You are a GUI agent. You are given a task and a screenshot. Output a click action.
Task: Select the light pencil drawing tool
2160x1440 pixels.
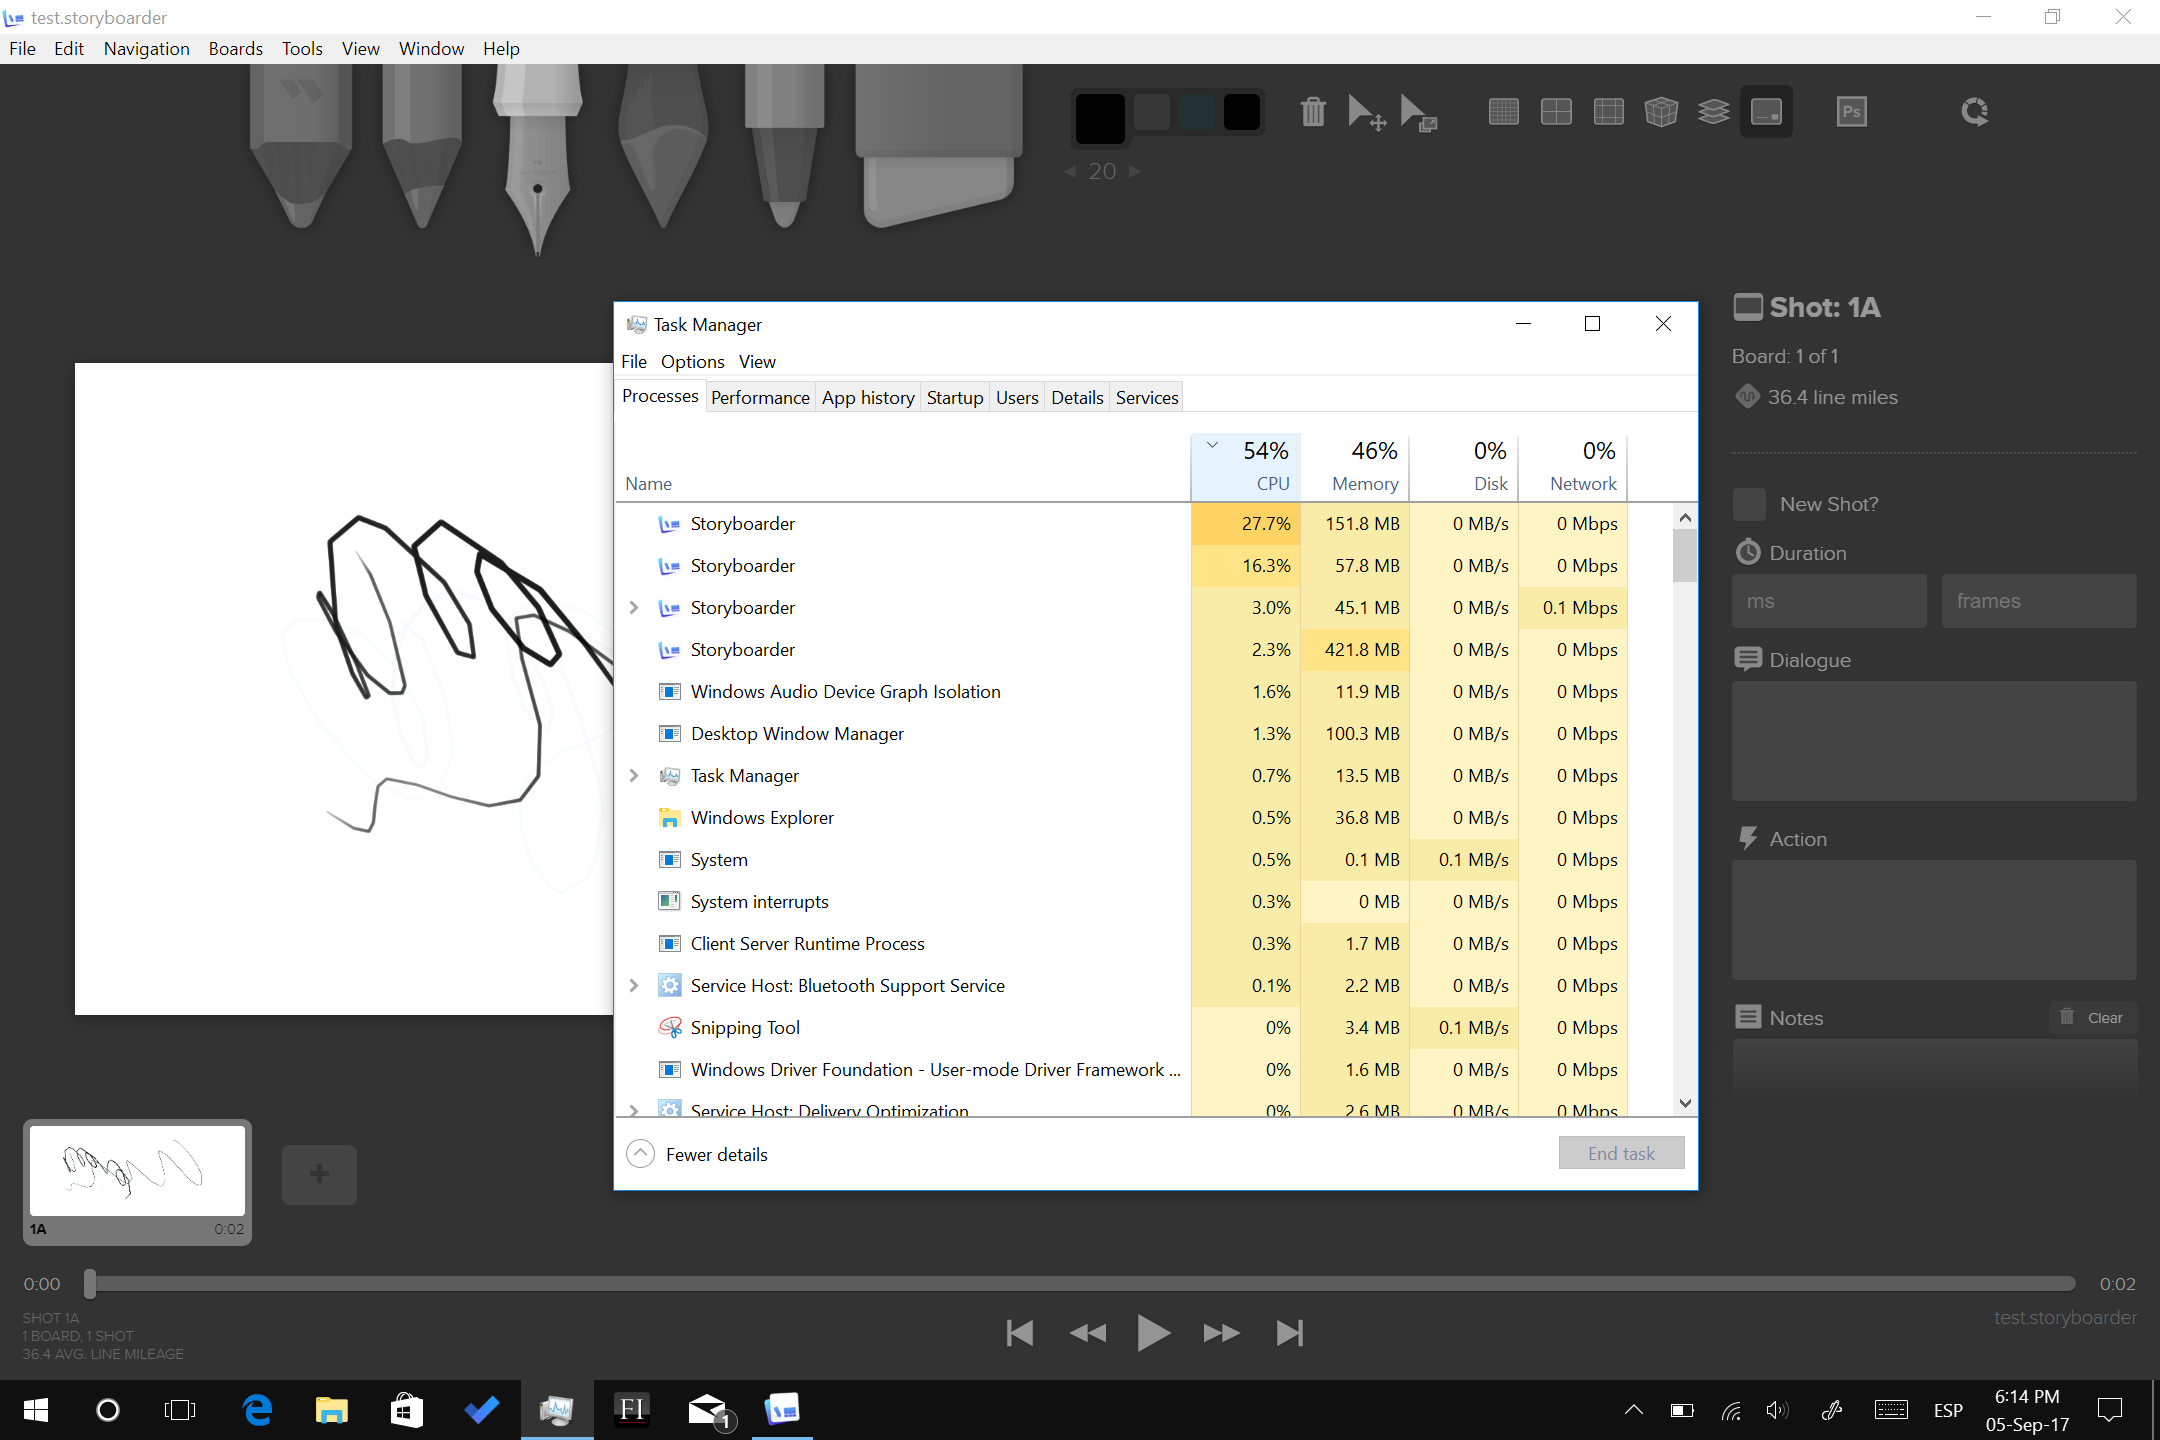coord(300,146)
